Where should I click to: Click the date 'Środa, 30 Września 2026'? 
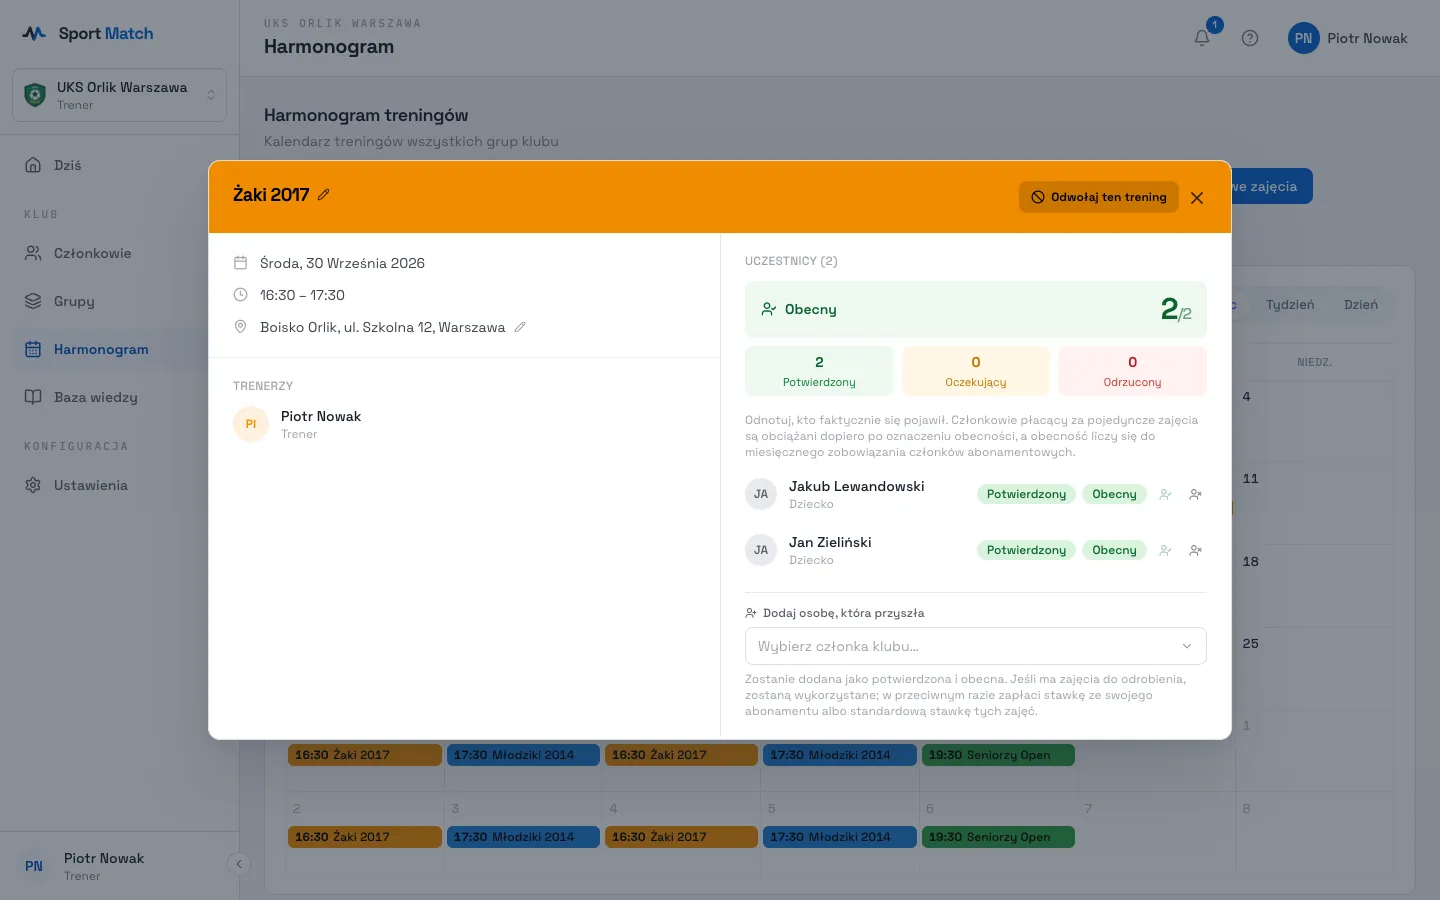pos(342,263)
